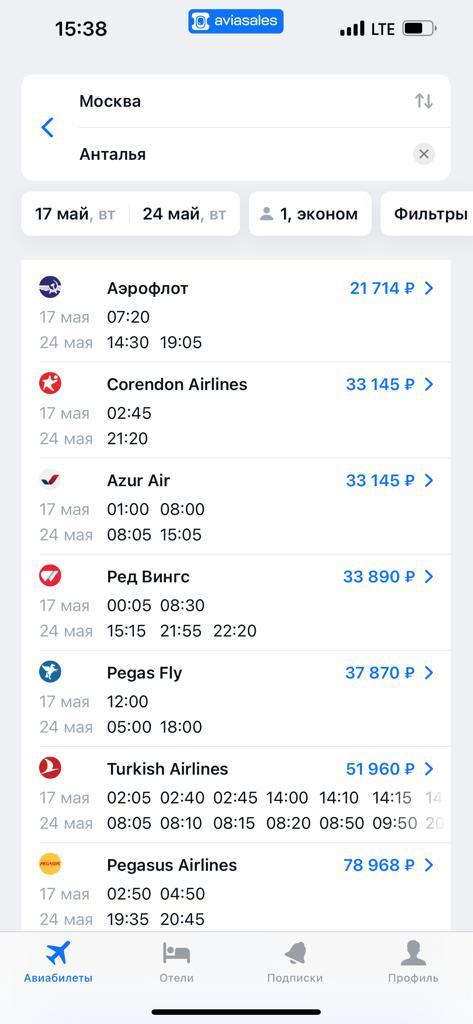Screen dimensions: 473x1024
Task: Tap the Pegasus Airlines logo icon
Action: tap(50, 863)
